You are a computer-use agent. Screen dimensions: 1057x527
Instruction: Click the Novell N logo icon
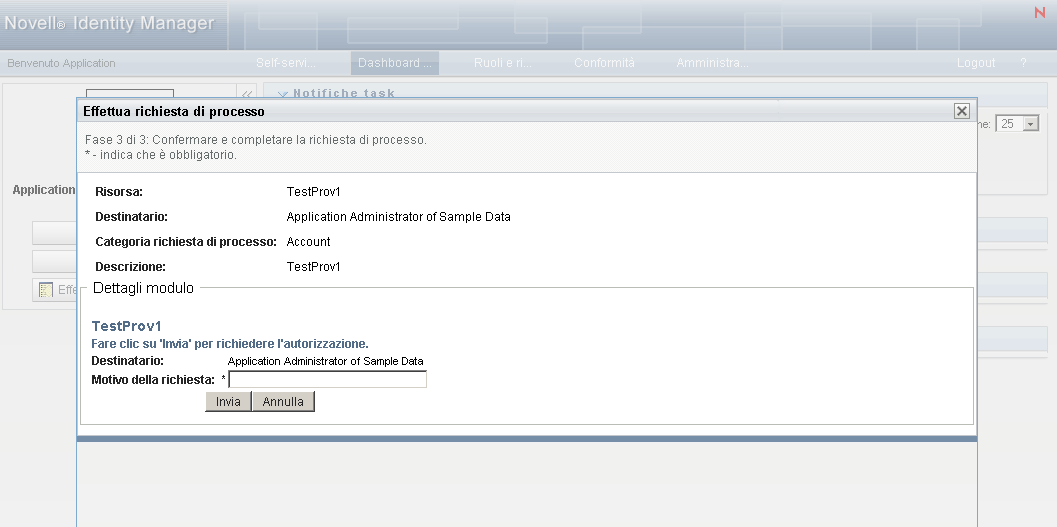pos(1039,12)
